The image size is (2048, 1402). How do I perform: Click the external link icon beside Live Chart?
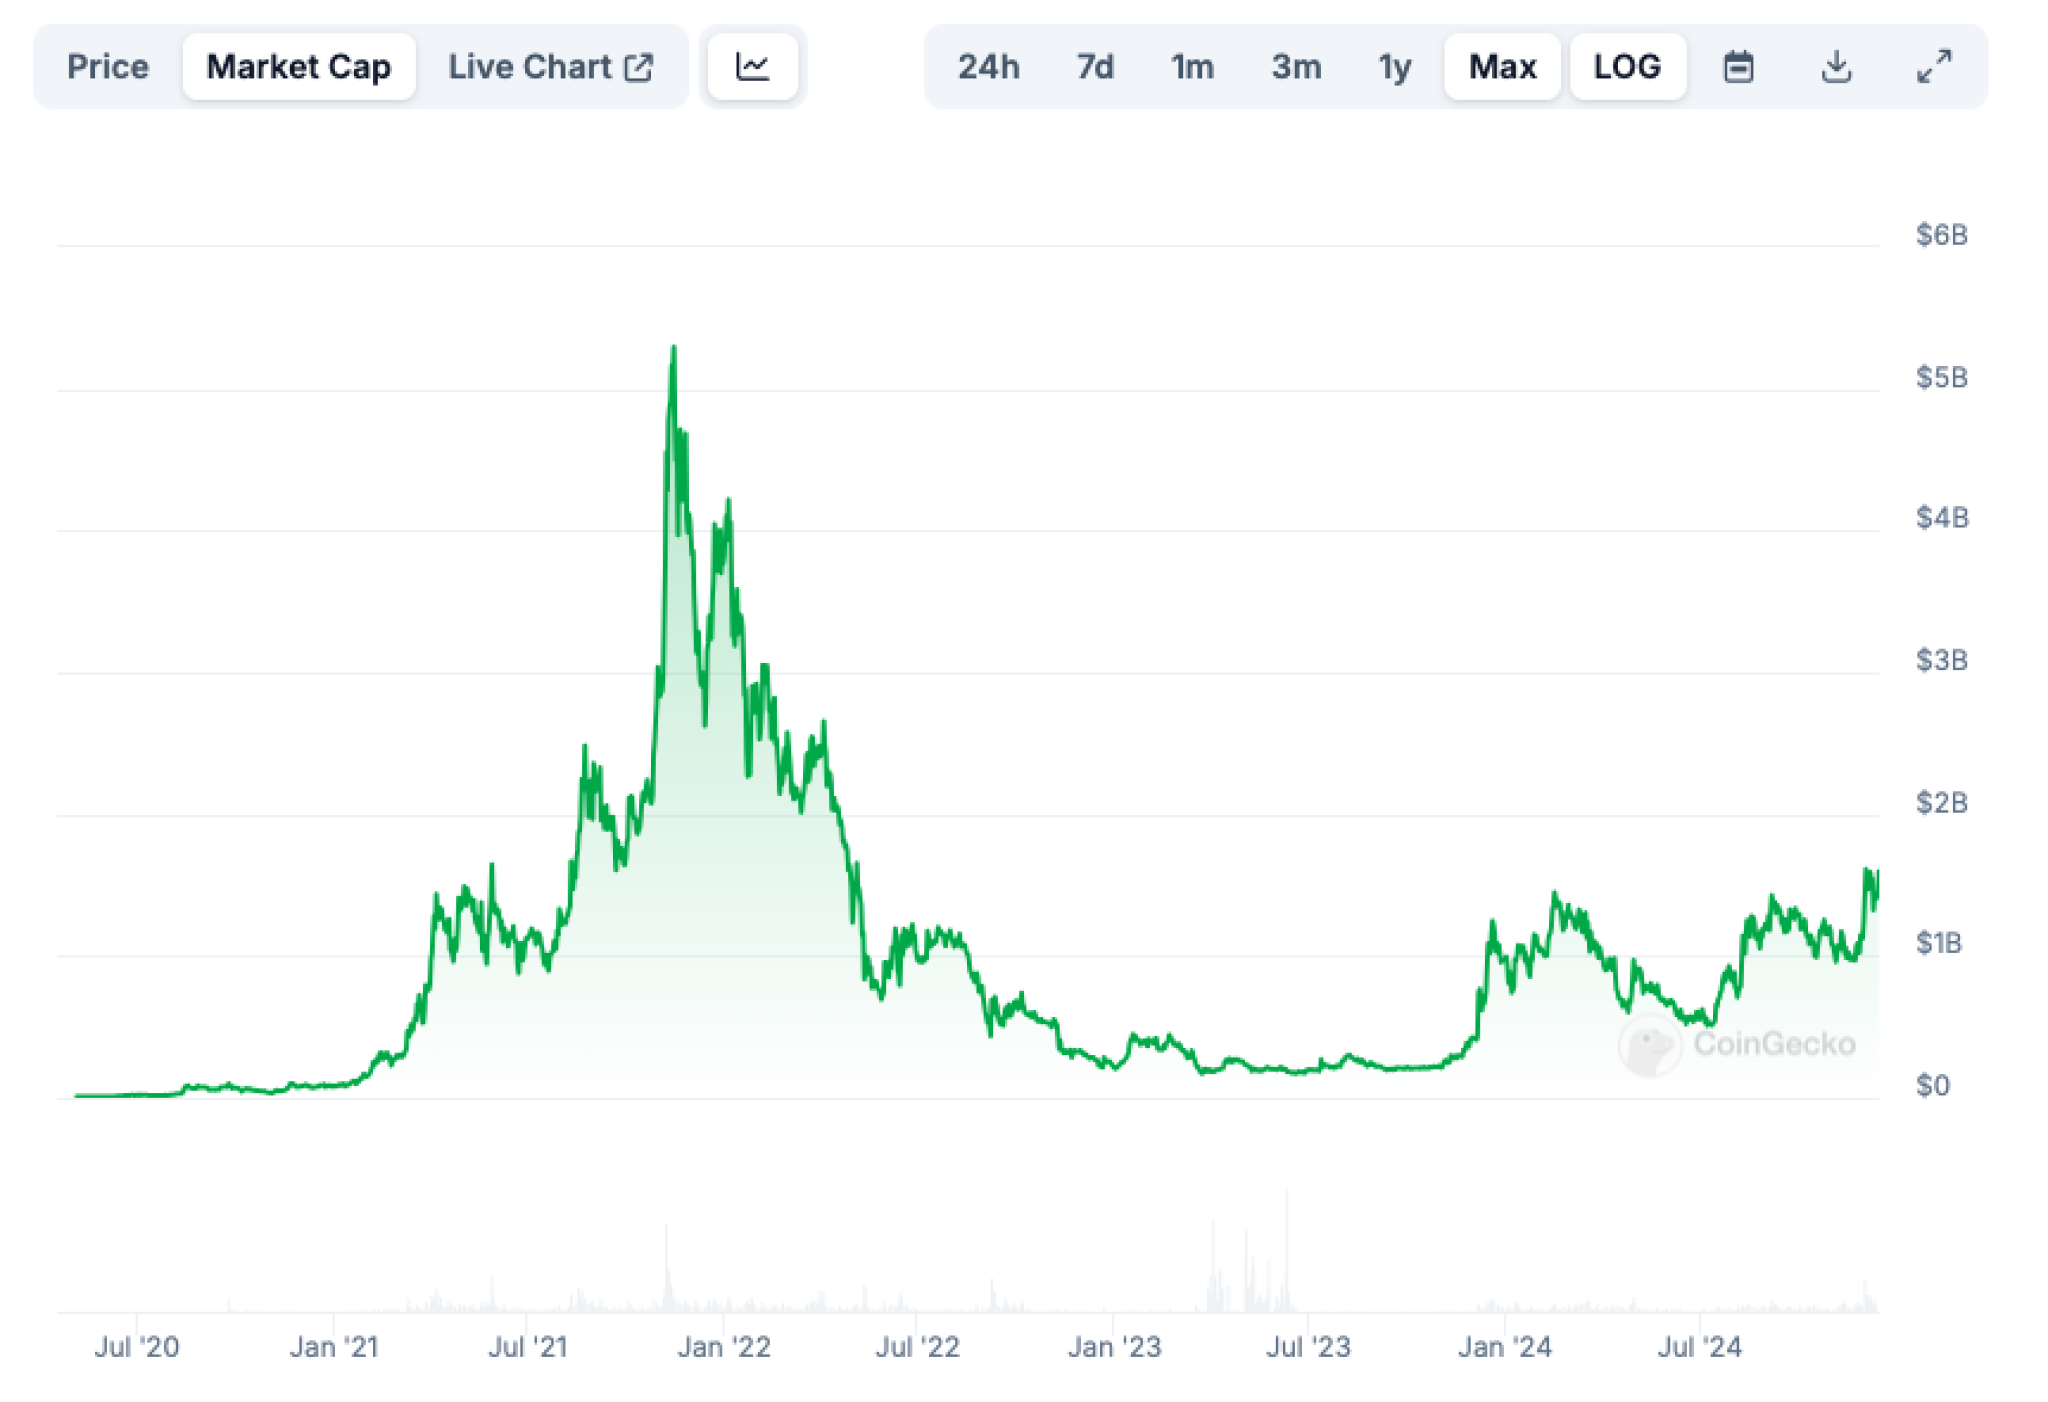[x=638, y=67]
